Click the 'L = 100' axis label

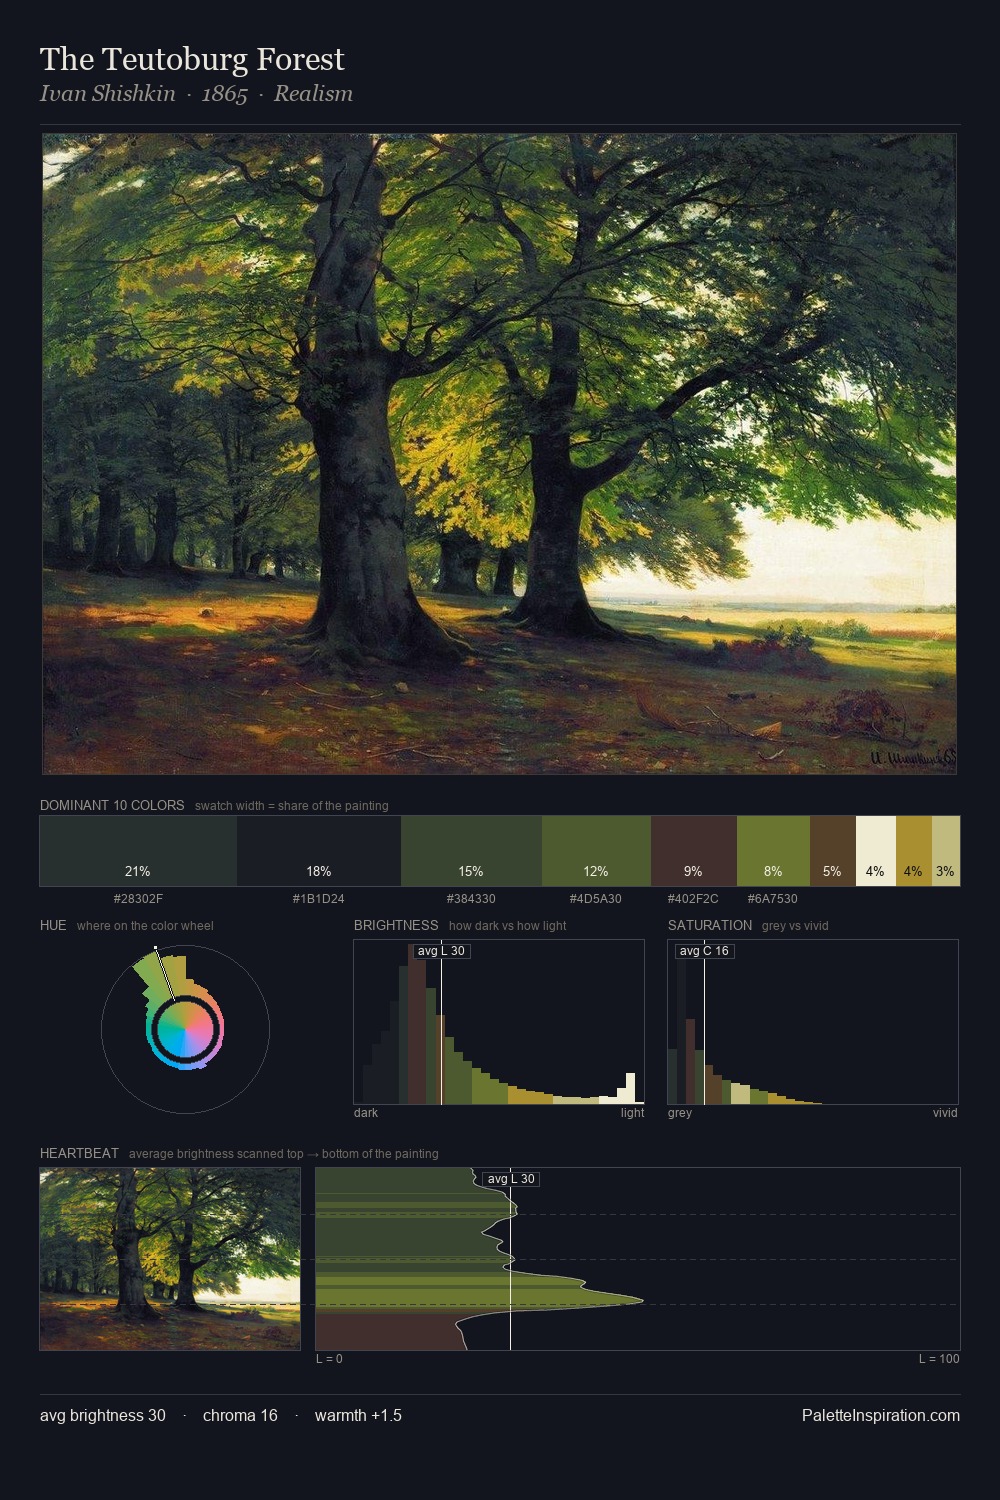point(939,1359)
